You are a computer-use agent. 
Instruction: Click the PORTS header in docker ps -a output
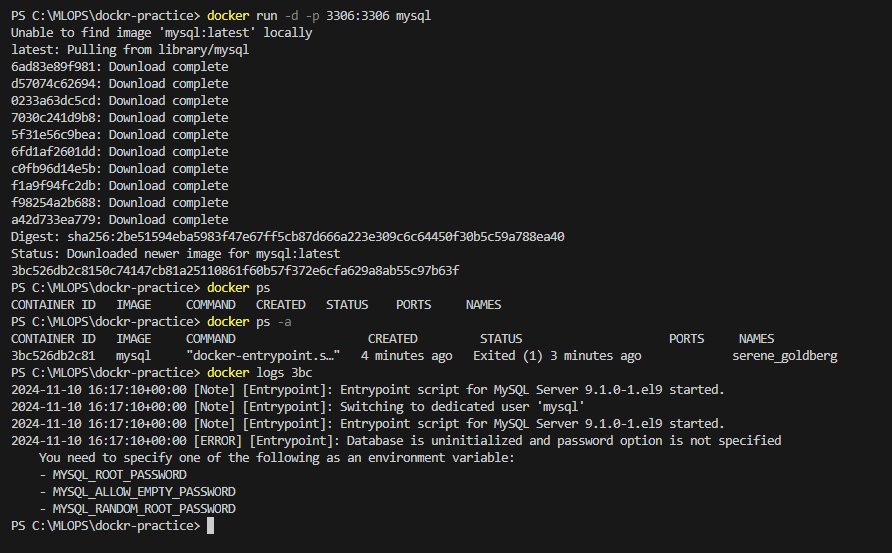click(x=686, y=339)
